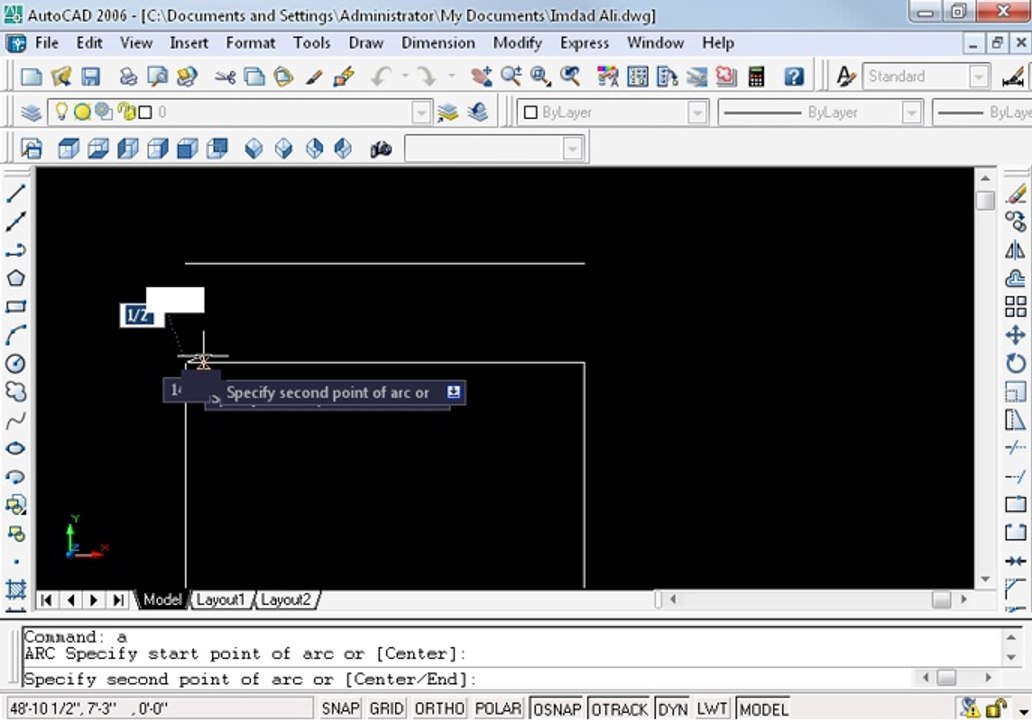
Task: Go to next layout tab arrow
Action: 94,600
